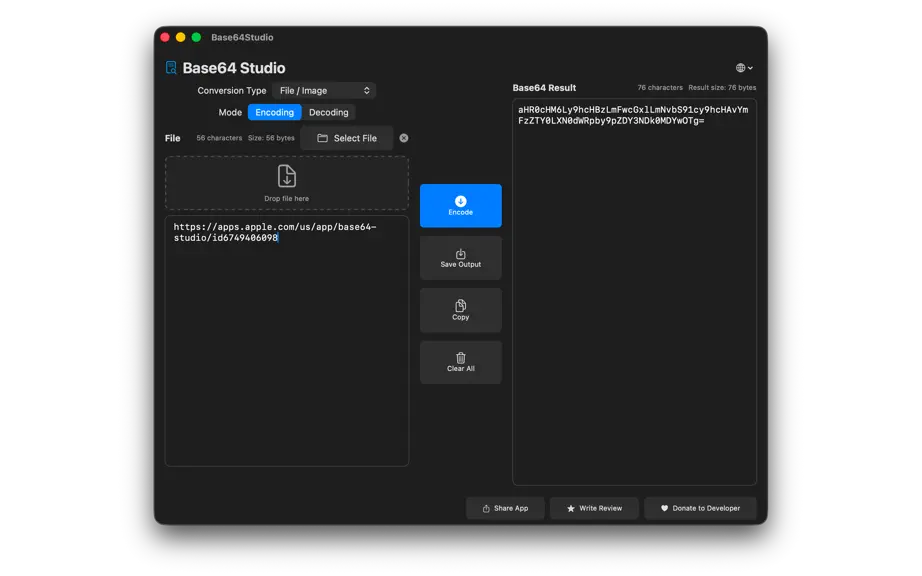The image size is (922, 576).
Task: Click the clipboard icon above Copy
Action: (460, 306)
